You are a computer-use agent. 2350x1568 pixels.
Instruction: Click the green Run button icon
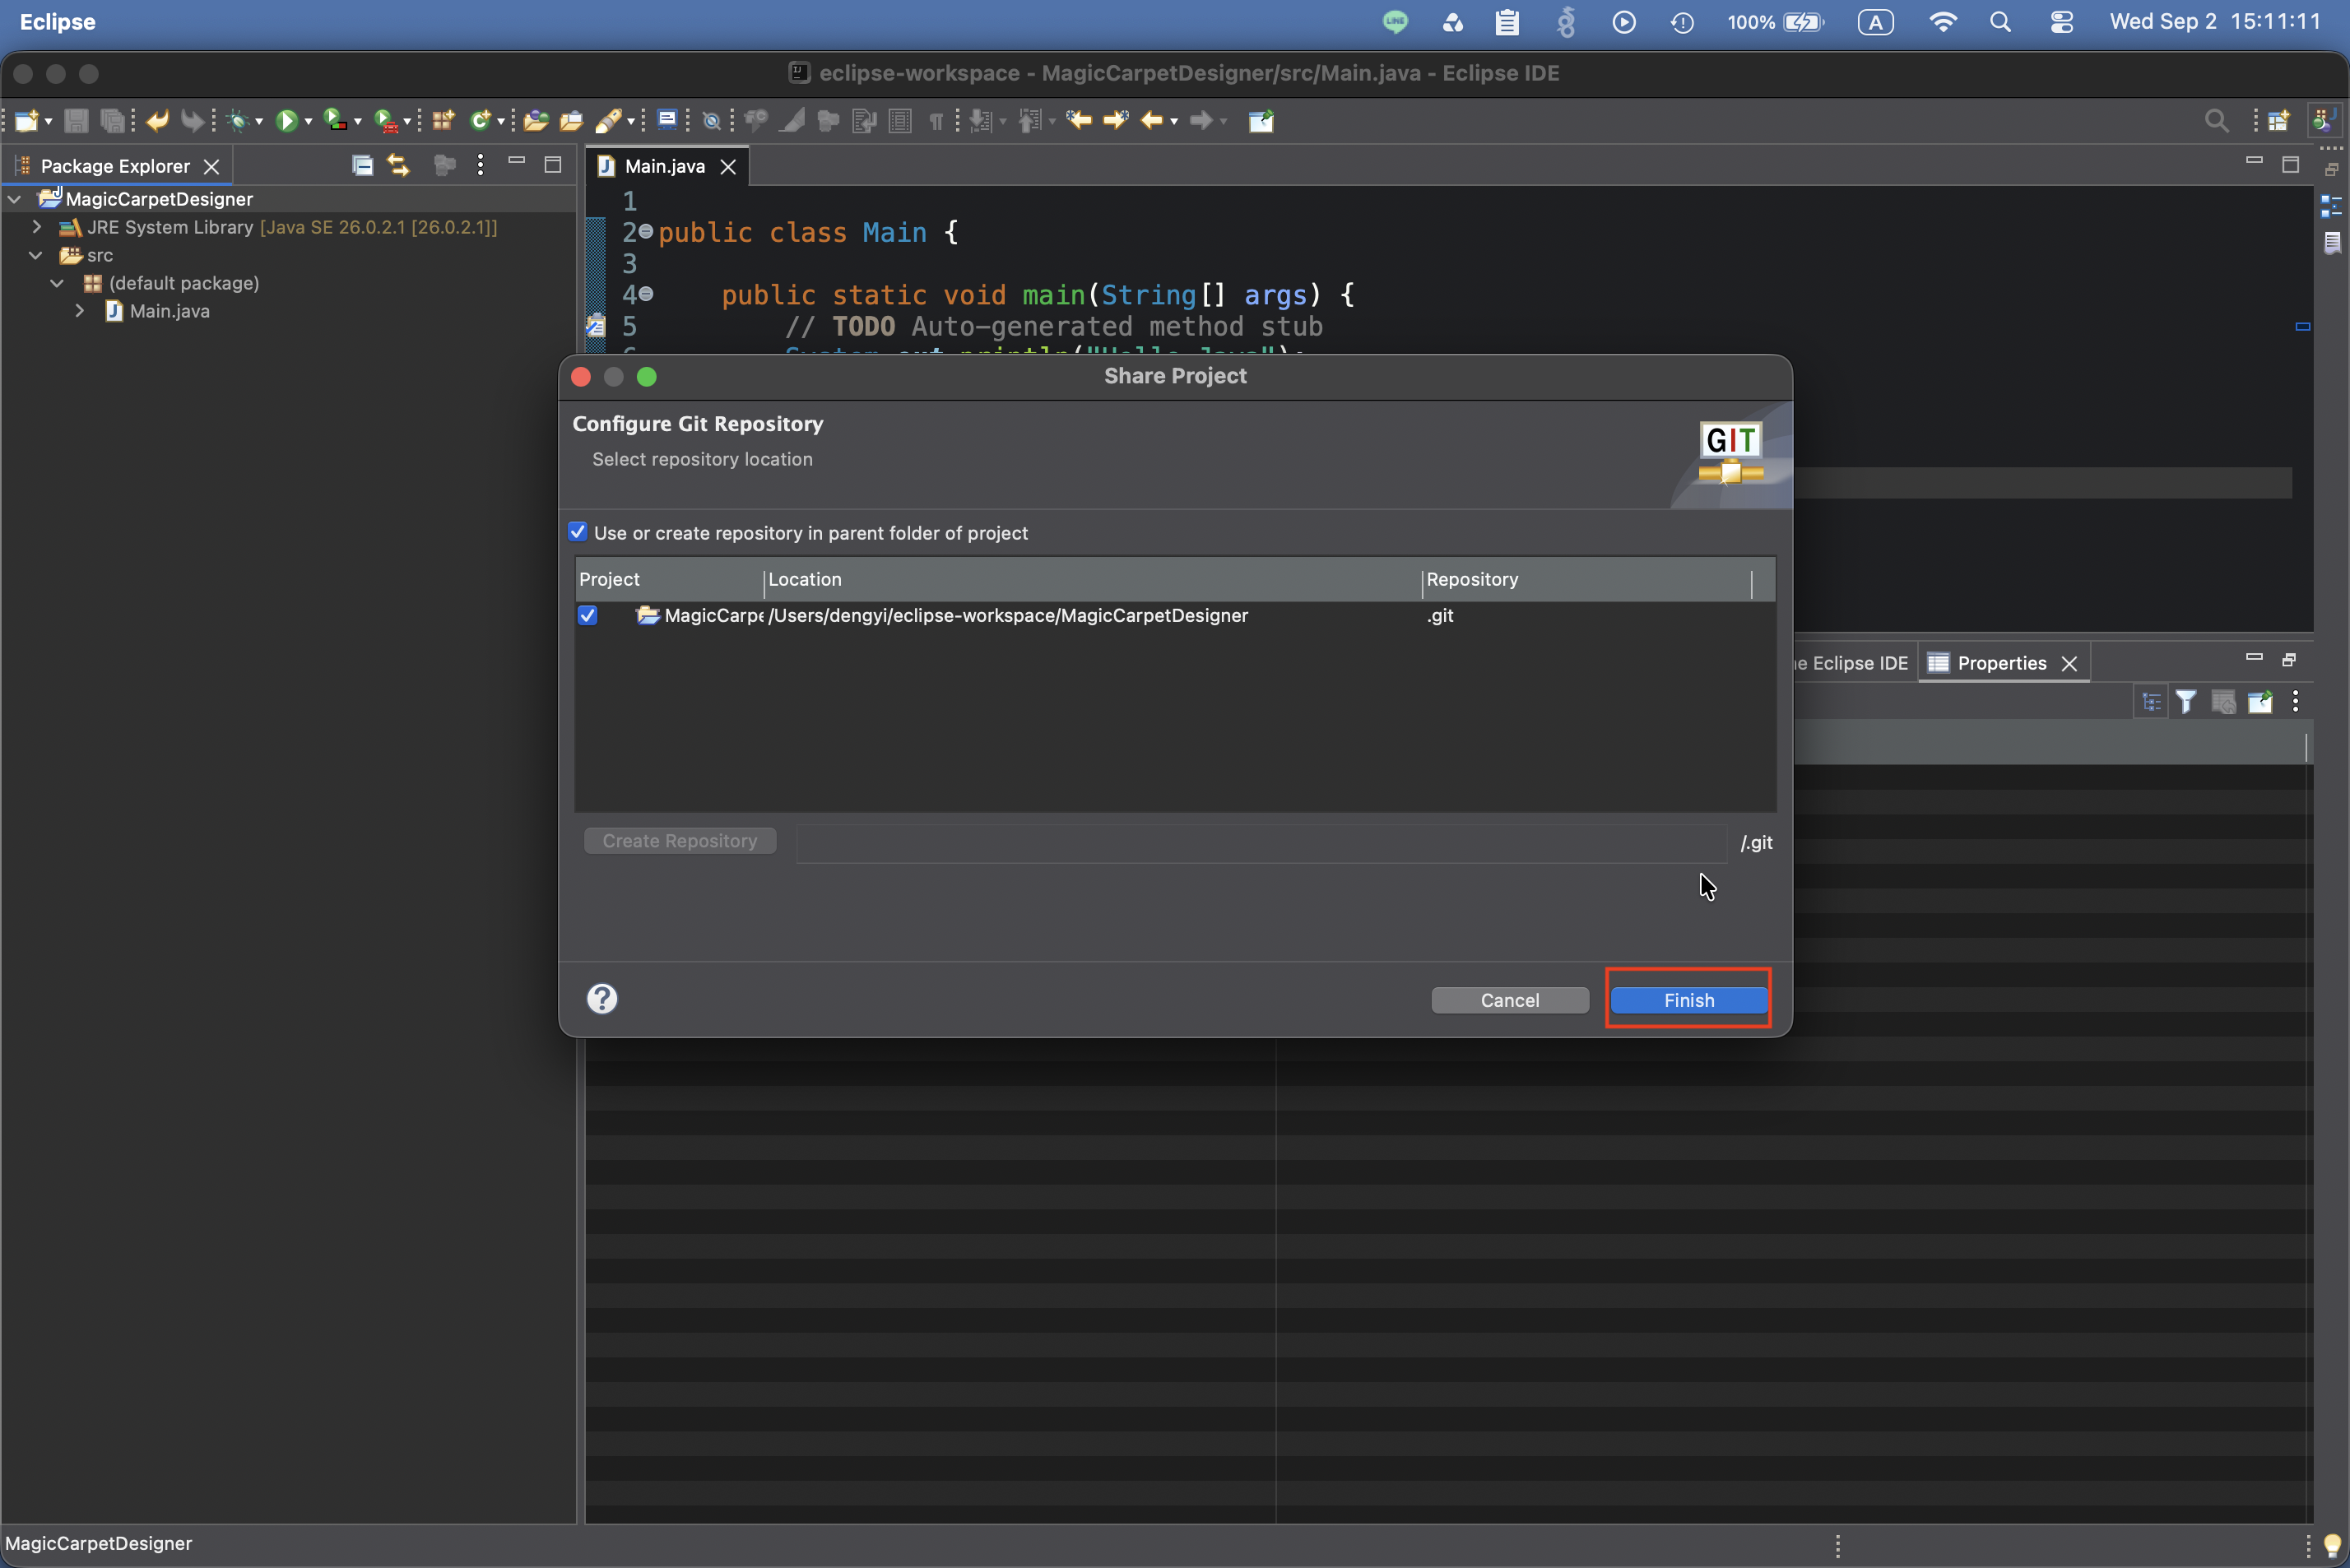(x=286, y=121)
